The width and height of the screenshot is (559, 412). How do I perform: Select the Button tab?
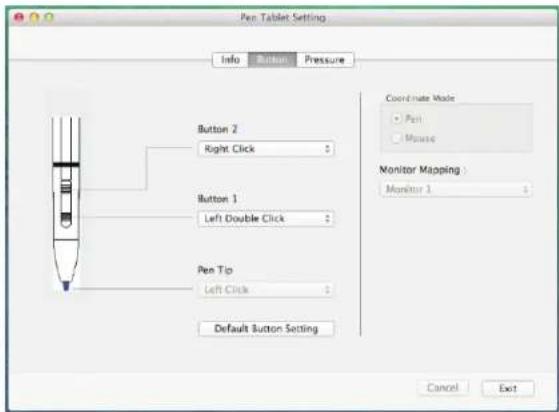[272, 60]
